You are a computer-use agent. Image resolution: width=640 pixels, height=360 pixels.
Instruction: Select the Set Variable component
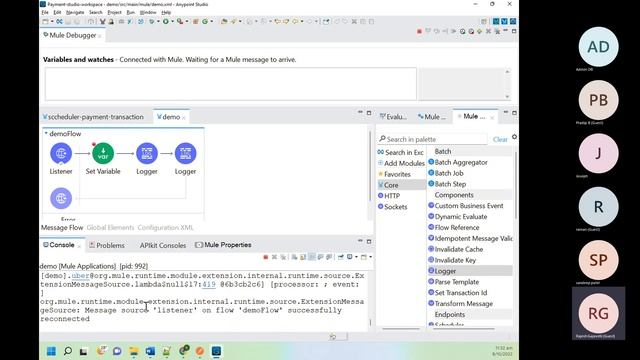(103, 153)
